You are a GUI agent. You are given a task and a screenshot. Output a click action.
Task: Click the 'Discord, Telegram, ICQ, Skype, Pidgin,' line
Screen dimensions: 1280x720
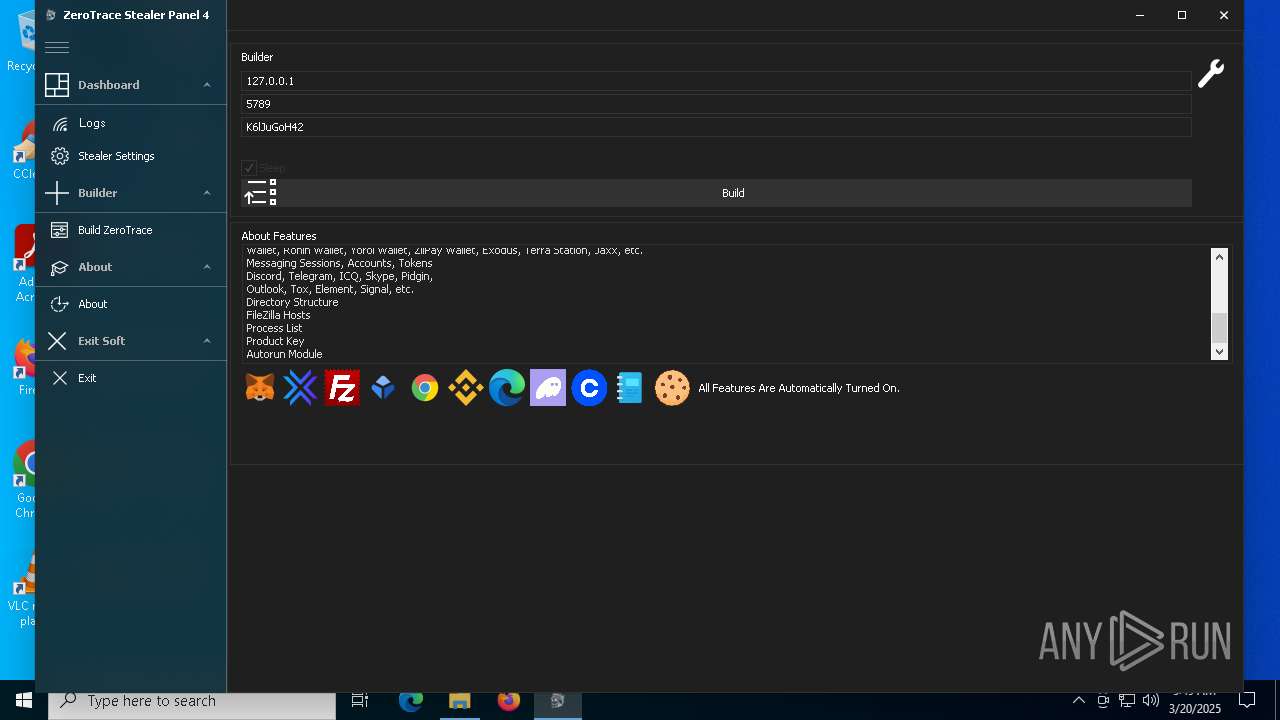339,276
